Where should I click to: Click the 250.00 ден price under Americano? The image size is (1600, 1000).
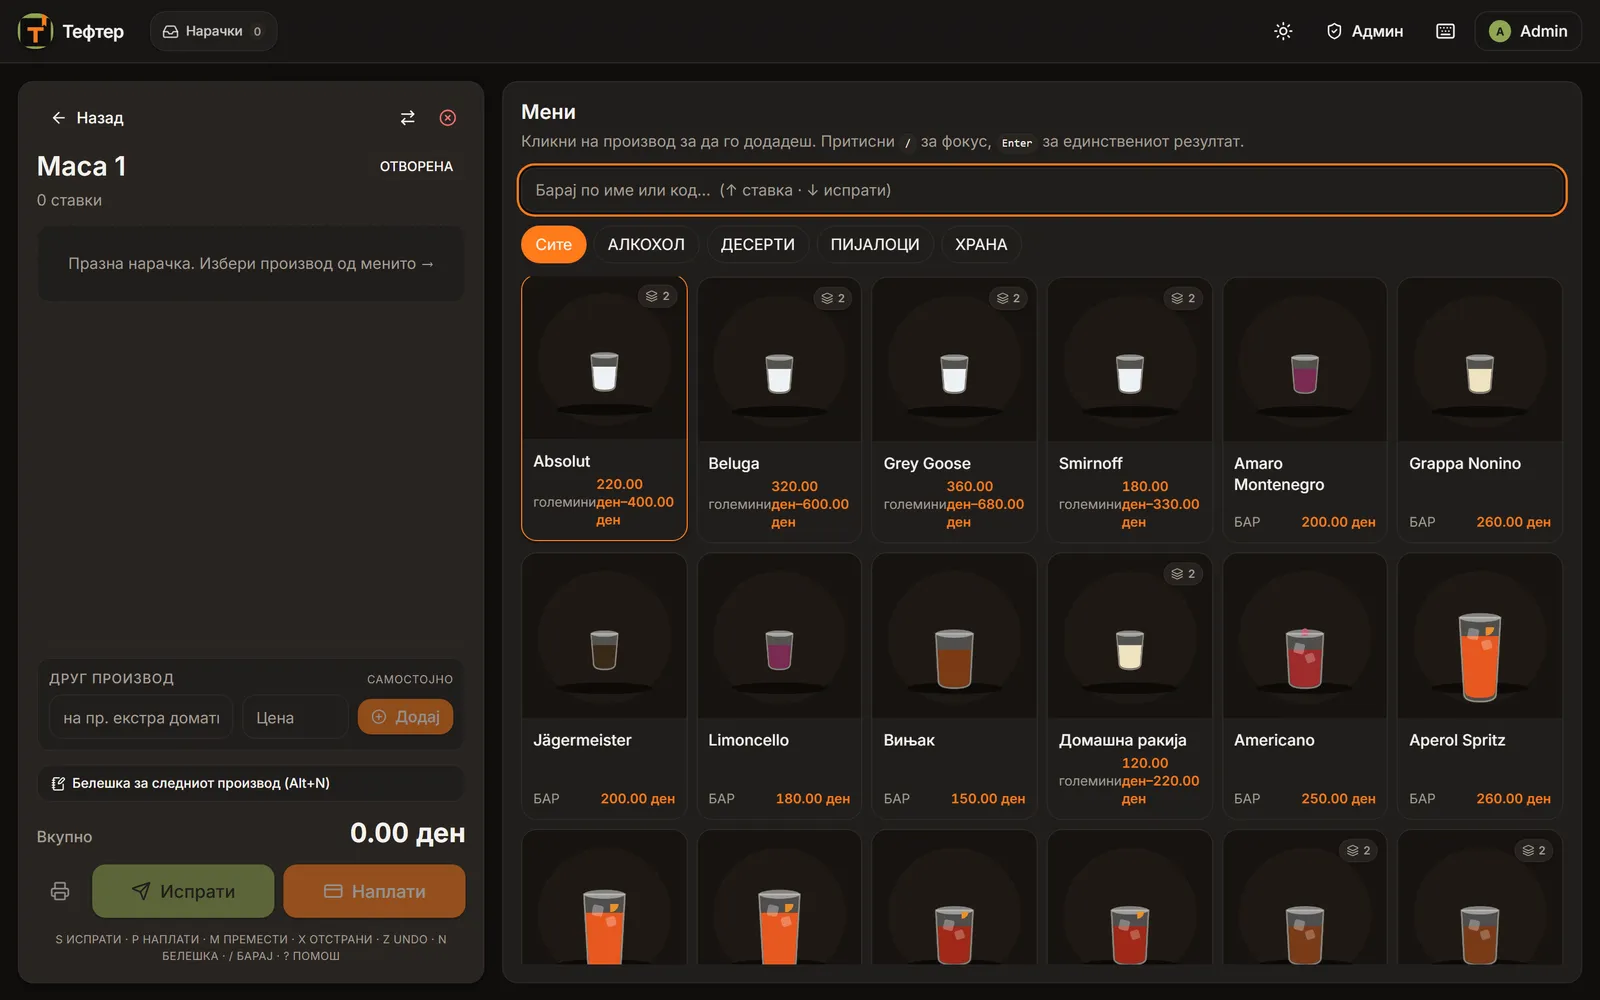(x=1338, y=798)
